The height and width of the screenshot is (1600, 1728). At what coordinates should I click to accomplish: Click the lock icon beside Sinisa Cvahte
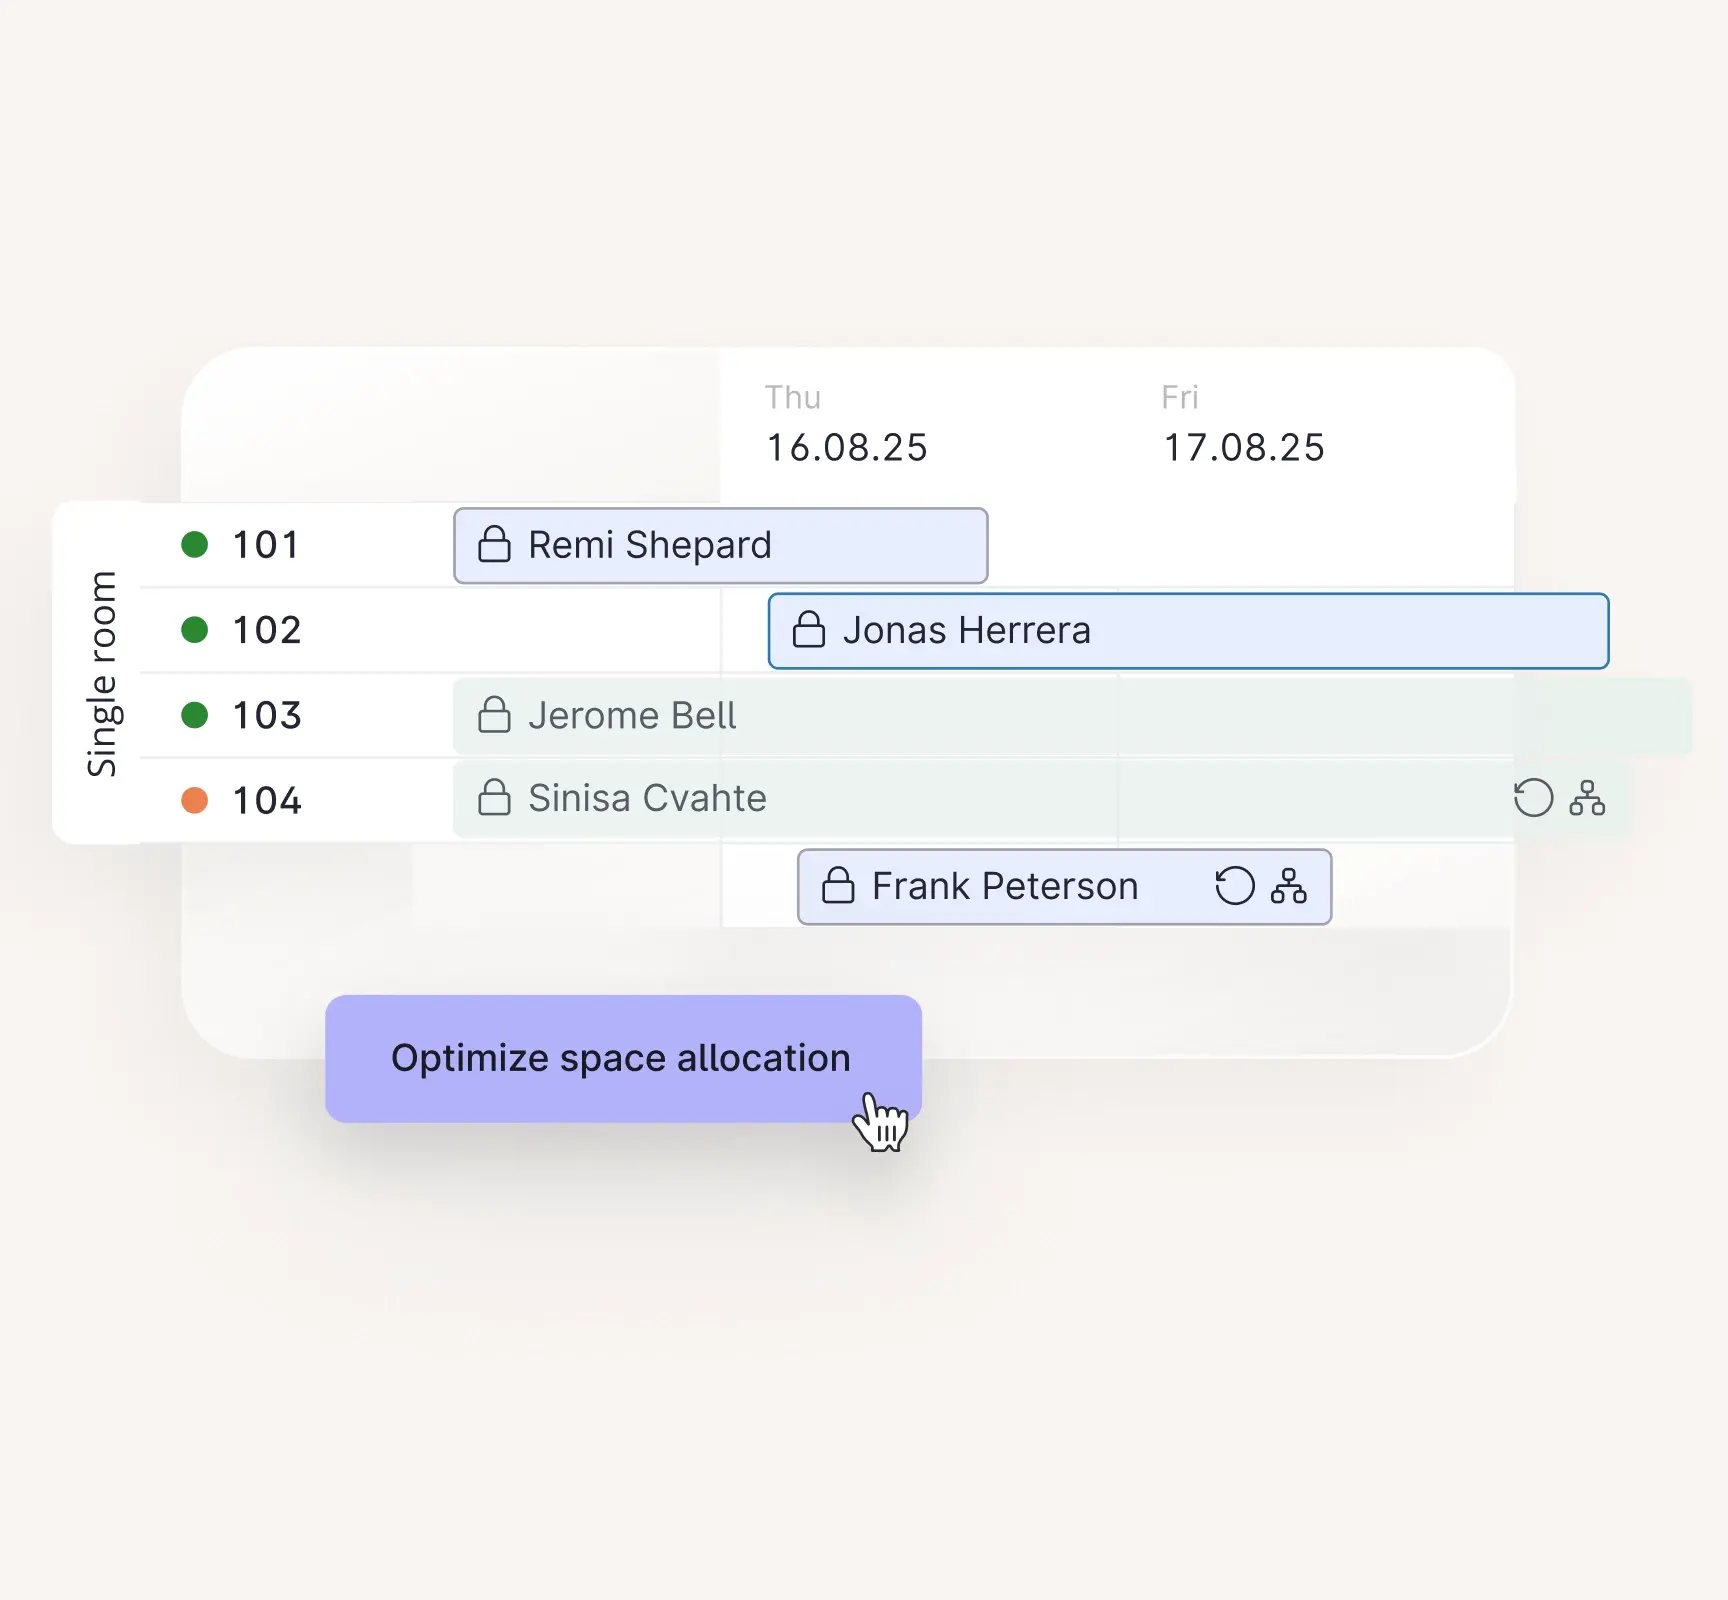click(494, 797)
